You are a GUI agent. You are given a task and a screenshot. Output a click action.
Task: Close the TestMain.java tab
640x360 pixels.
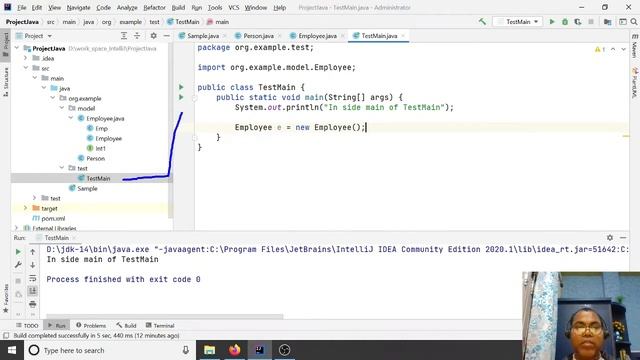(403, 36)
